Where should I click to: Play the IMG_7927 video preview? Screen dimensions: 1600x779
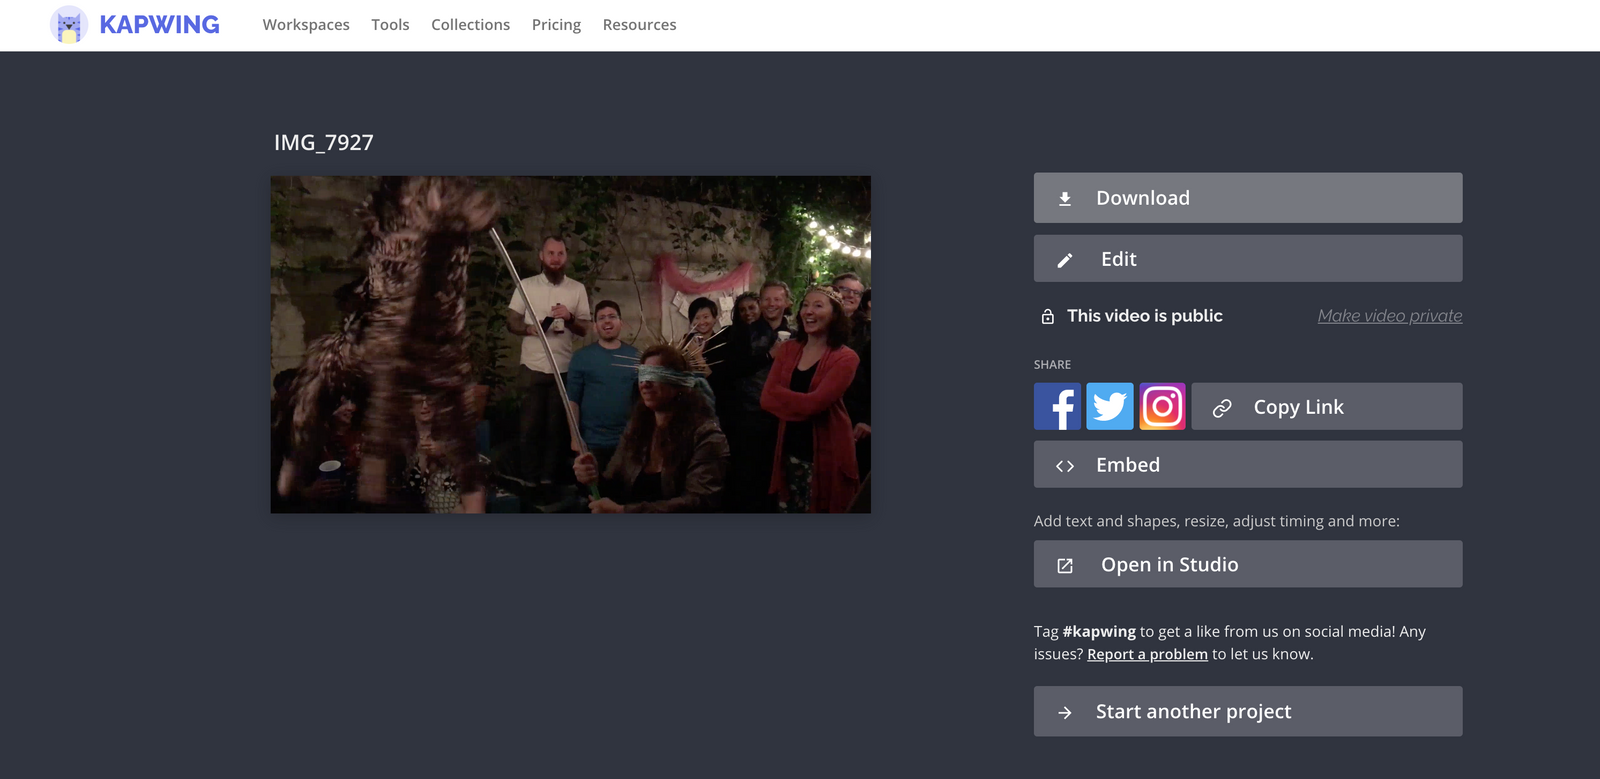(x=570, y=345)
